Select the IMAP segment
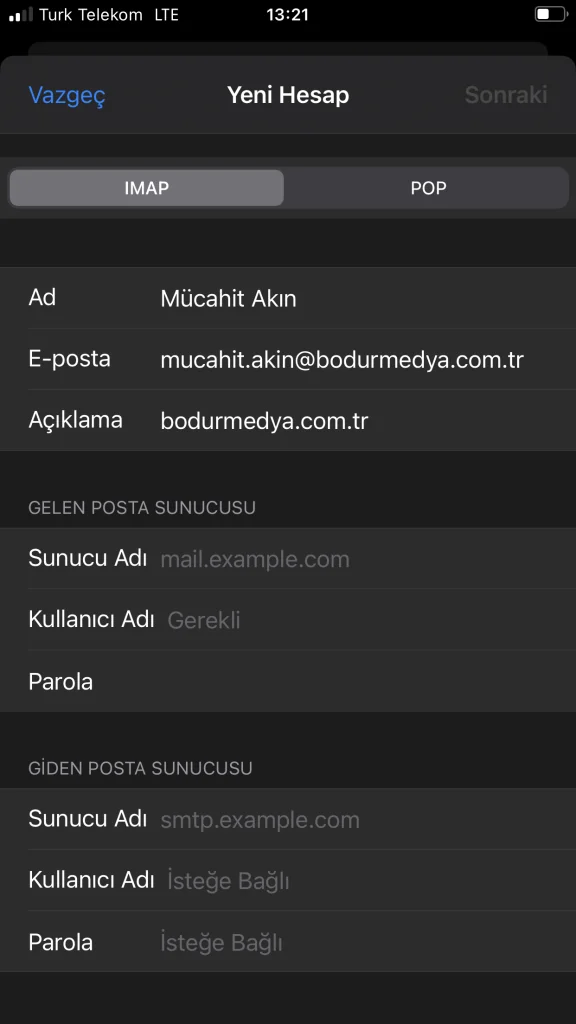Screen dimensions: 576x1024 [146, 188]
